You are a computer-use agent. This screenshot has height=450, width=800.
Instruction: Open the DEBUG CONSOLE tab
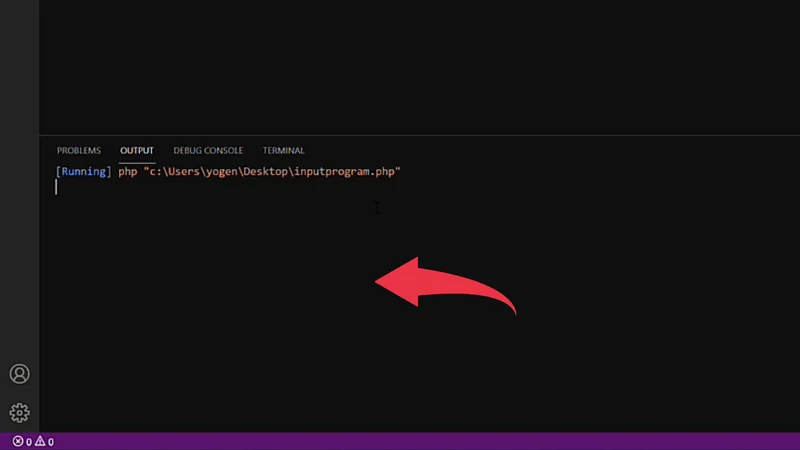208,151
